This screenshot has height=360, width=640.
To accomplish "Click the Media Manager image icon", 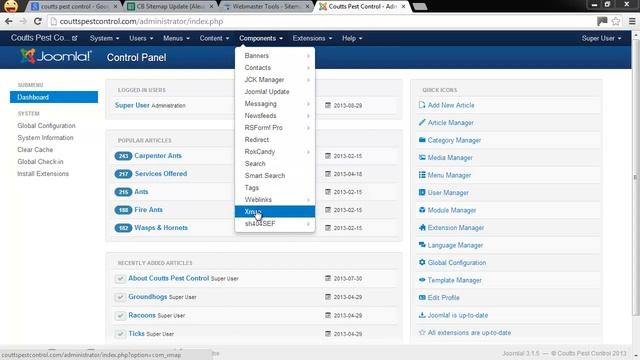I will tap(422, 158).
